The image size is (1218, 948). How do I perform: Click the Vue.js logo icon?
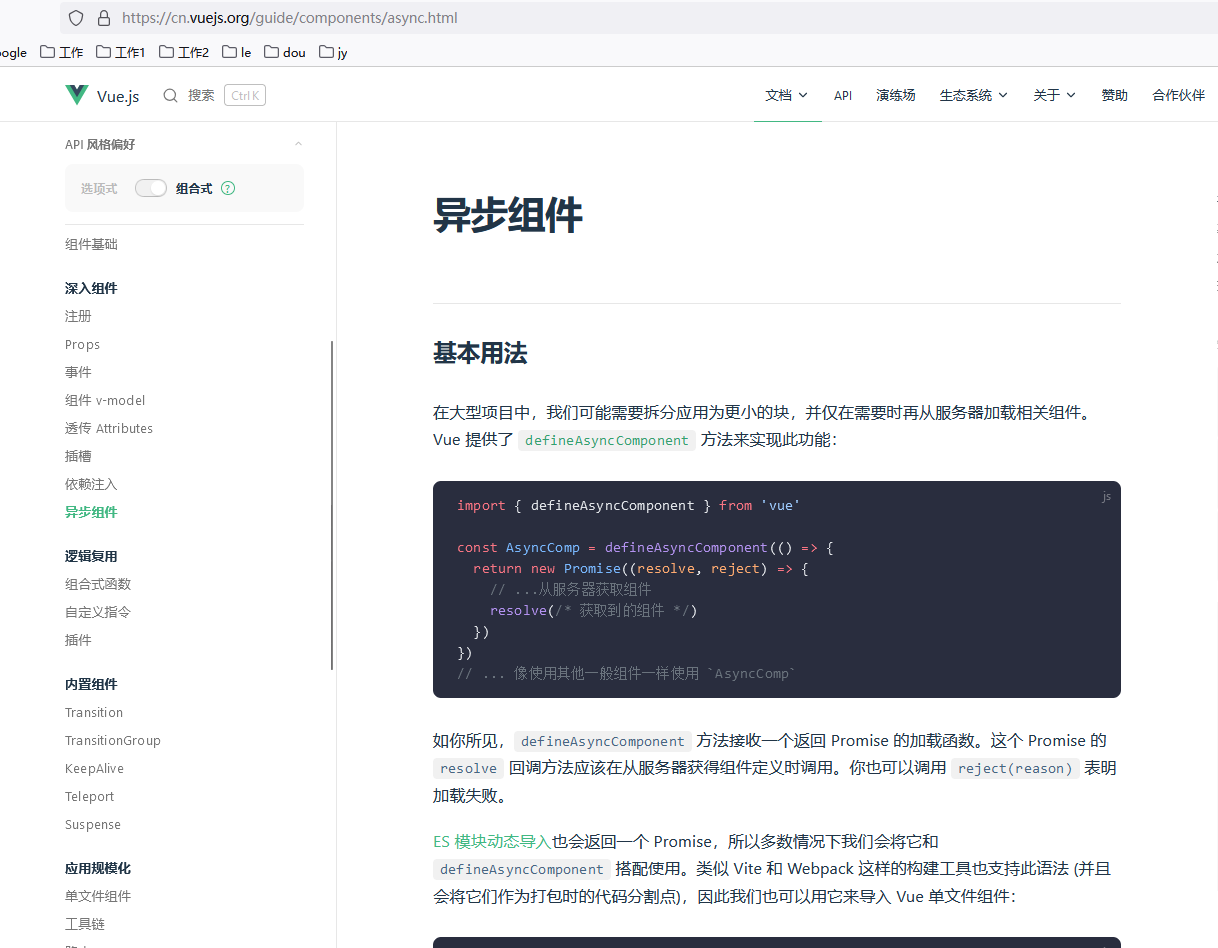77,95
